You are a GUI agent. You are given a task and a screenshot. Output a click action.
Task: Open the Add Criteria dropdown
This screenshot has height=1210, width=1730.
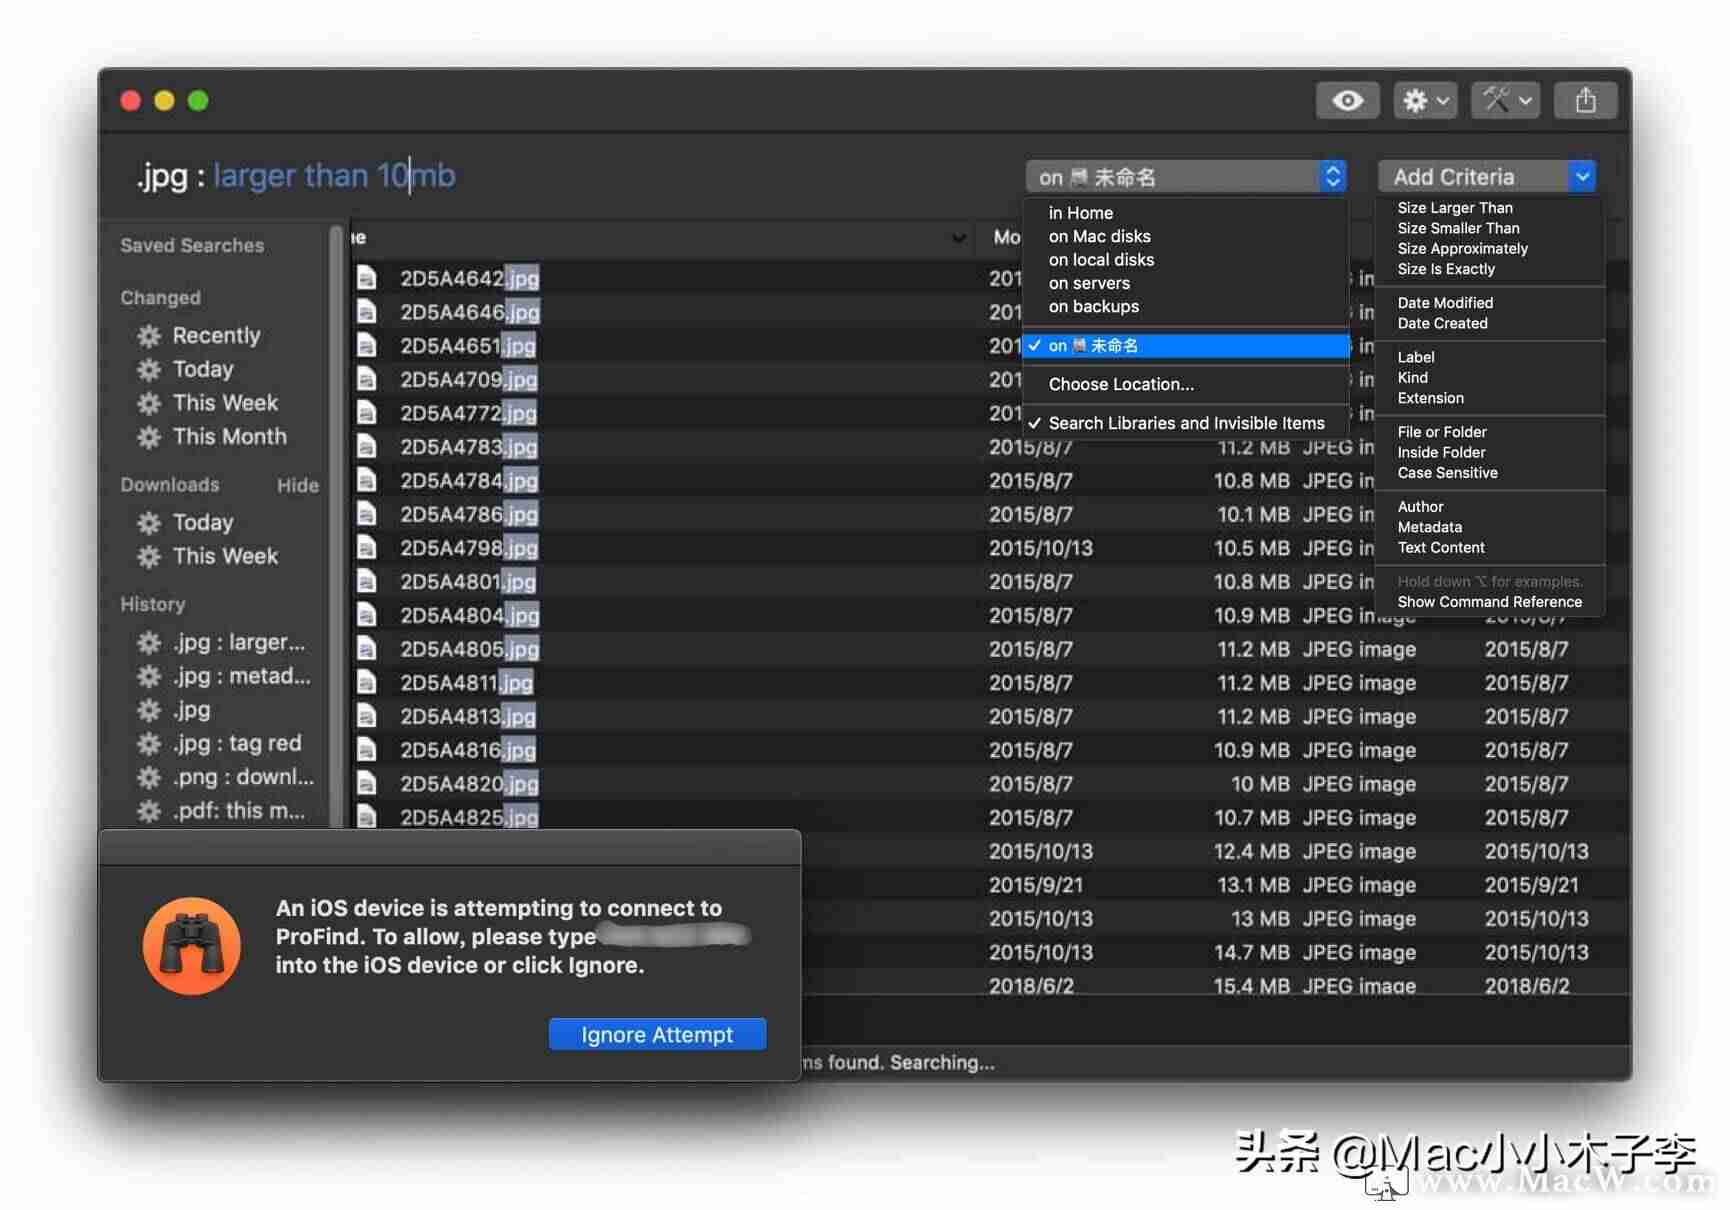pos(1486,177)
